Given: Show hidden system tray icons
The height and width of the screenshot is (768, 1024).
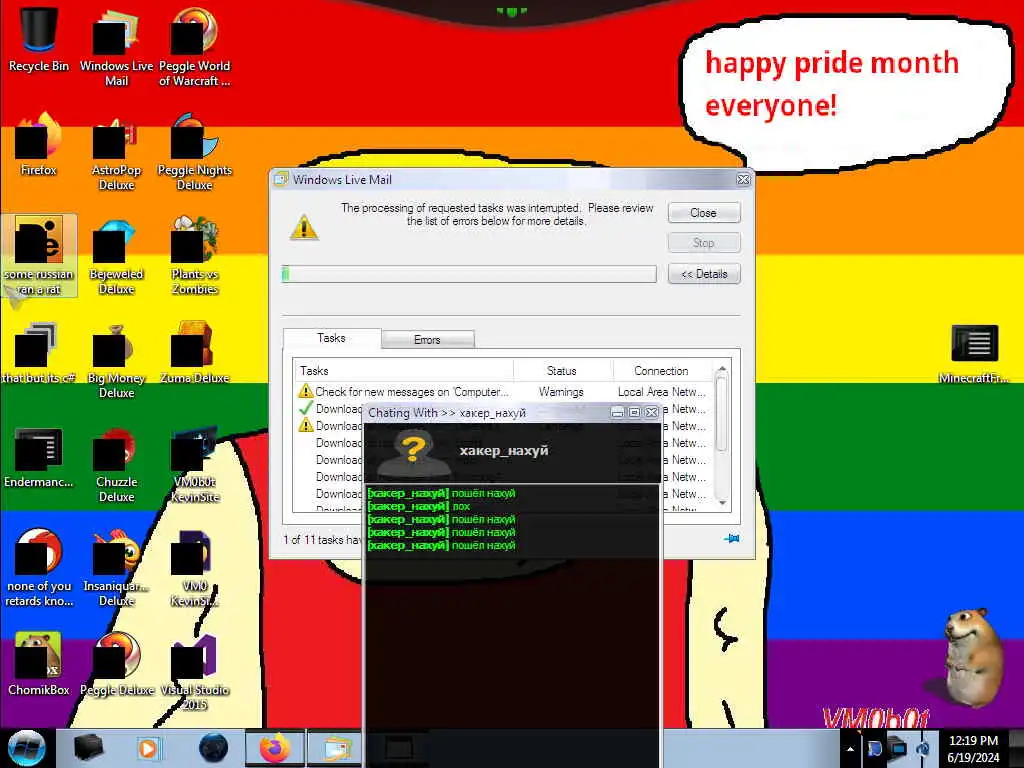Looking at the screenshot, I should pos(850,749).
